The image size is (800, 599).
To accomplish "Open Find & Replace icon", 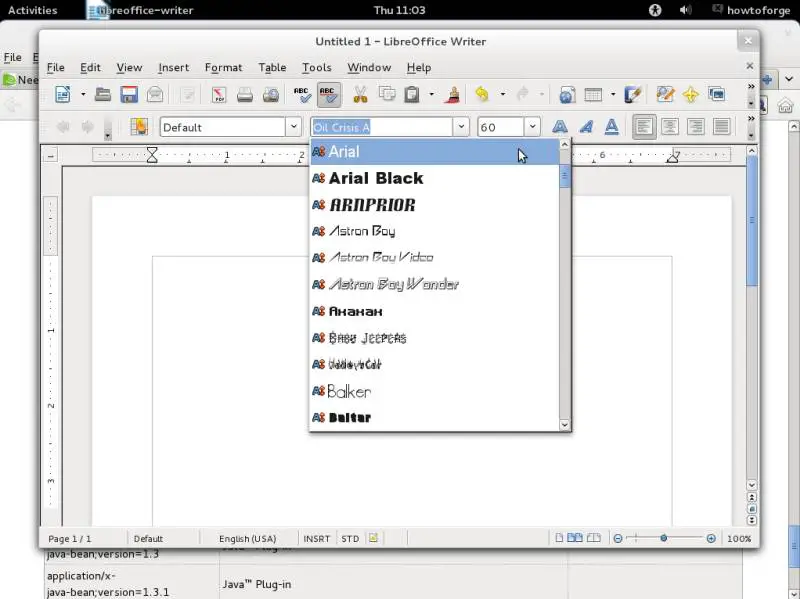I will coord(665,94).
